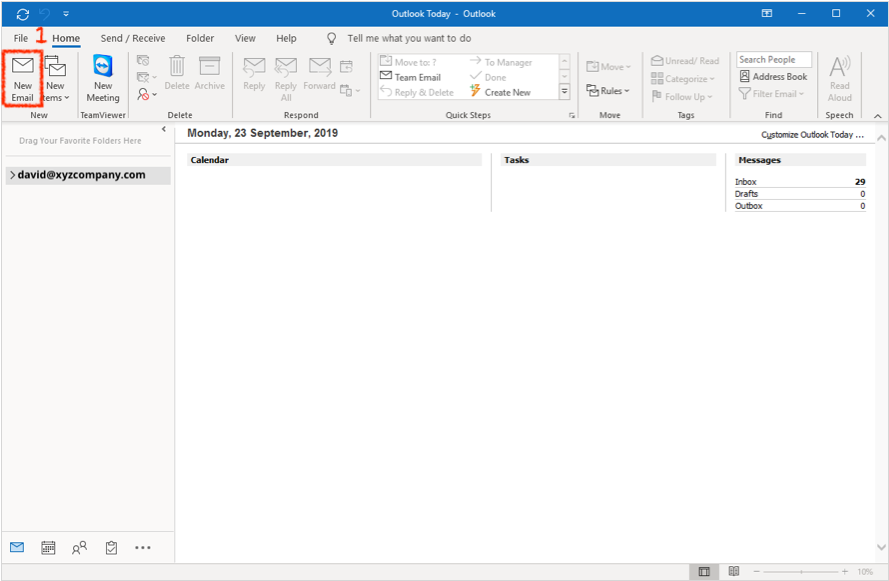Toggle Reading view button in status bar
The height and width of the screenshot is (581, 889).
pos(734,571)
